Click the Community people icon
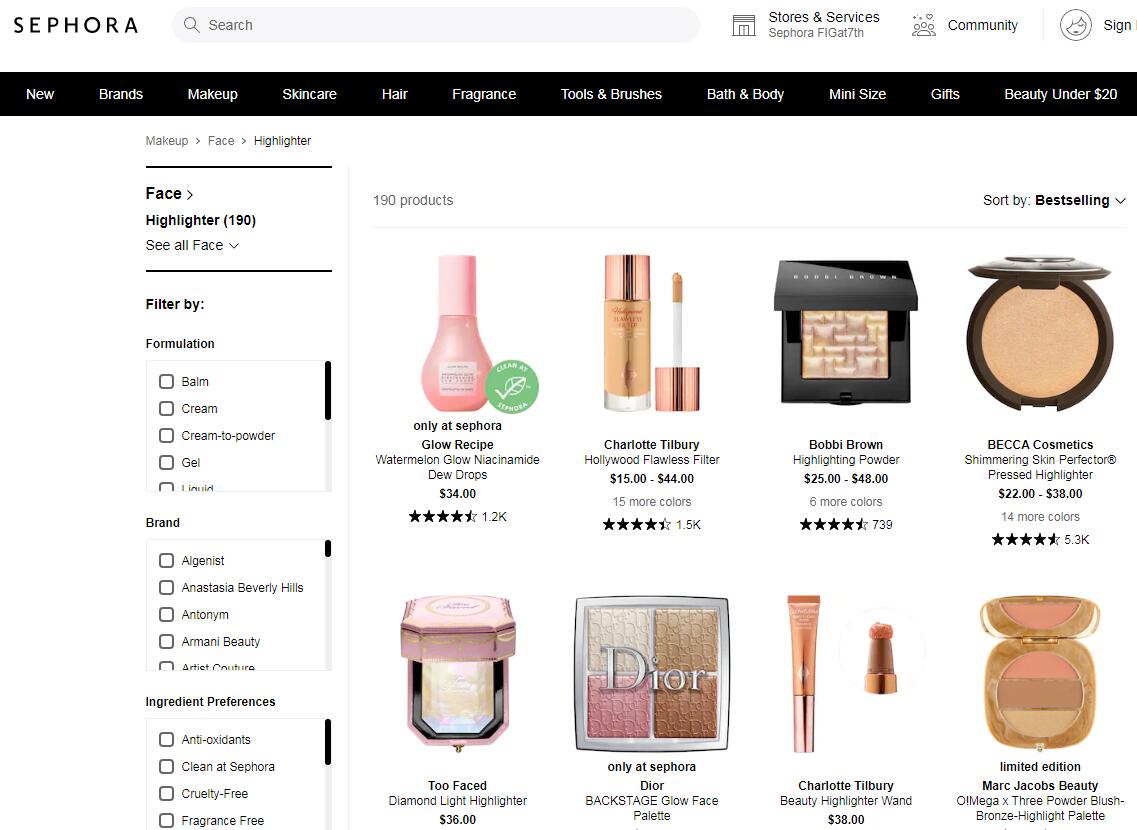1137x830 pixels. (924, 25)
